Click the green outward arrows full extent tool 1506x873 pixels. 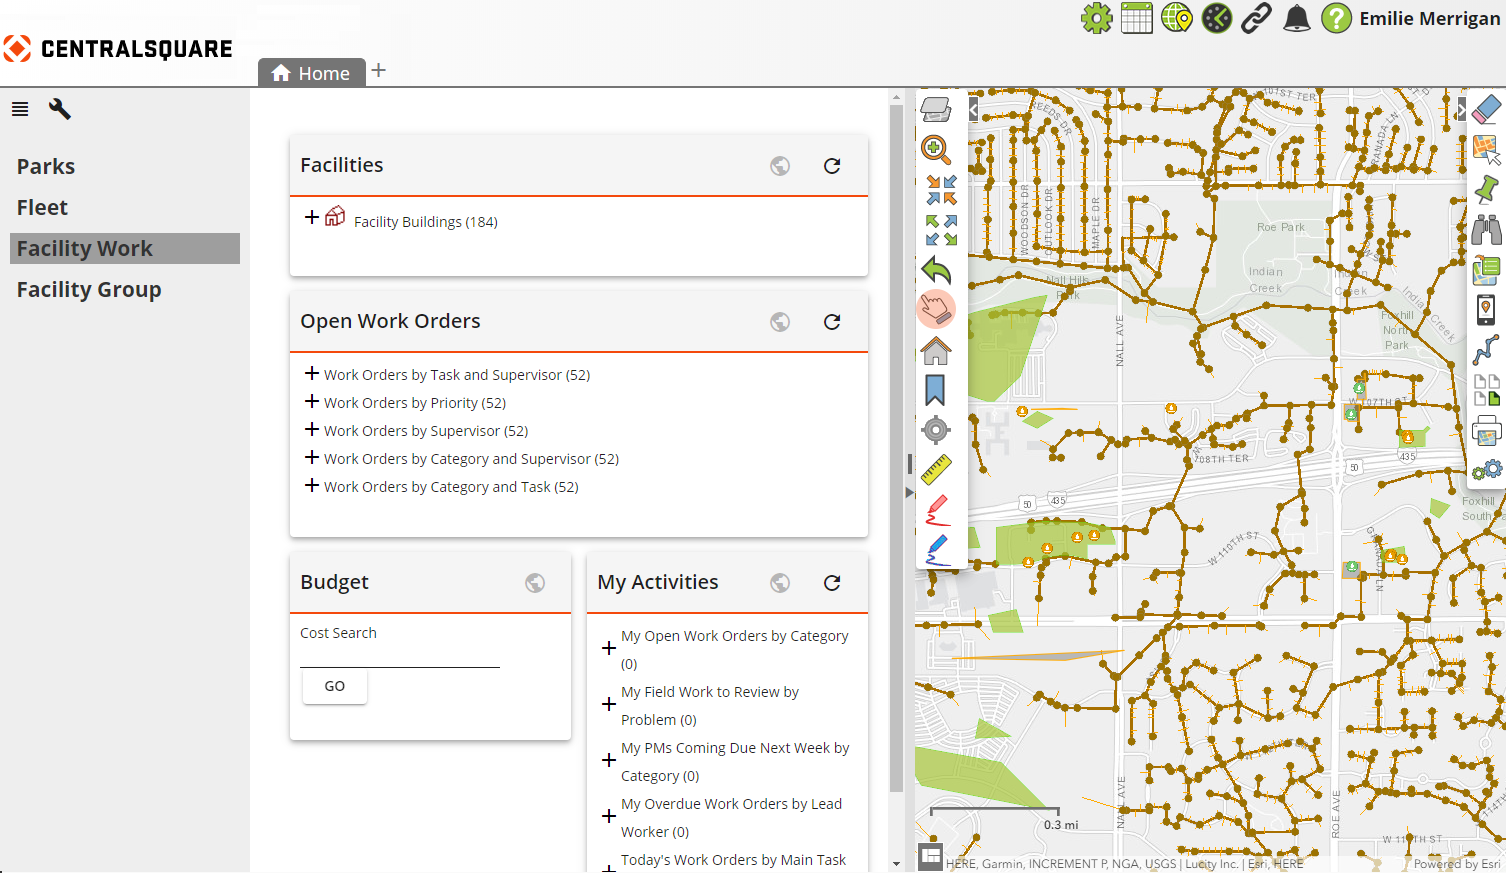[941, 230]
